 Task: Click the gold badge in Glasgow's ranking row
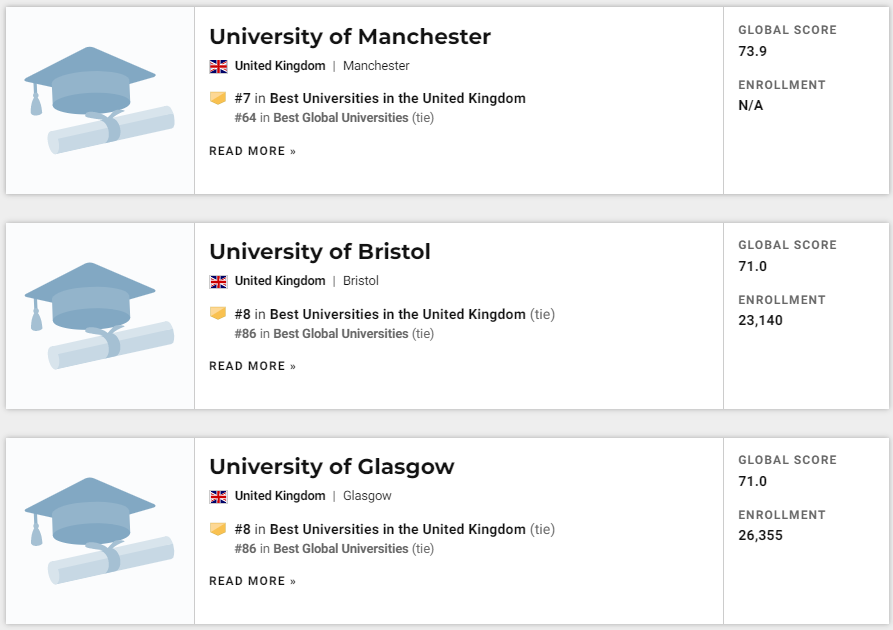[218, 528]
